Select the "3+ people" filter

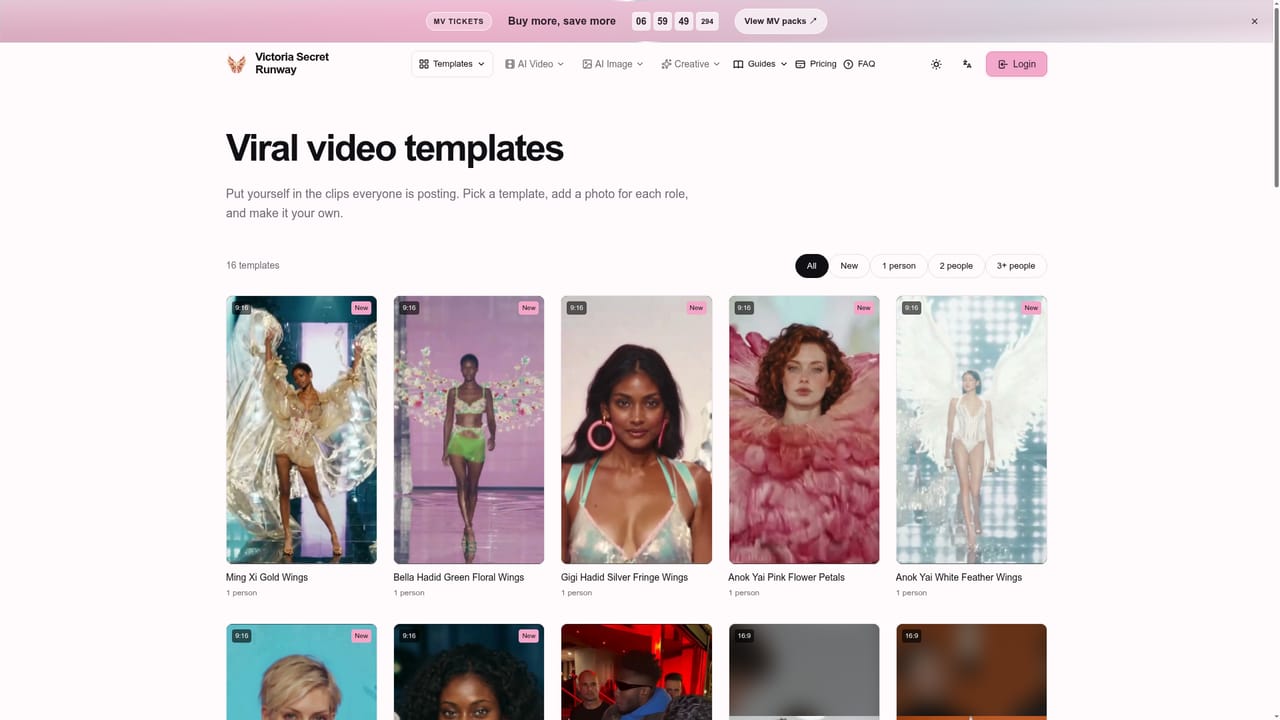pyautogui.click(x=1016, y=266)
